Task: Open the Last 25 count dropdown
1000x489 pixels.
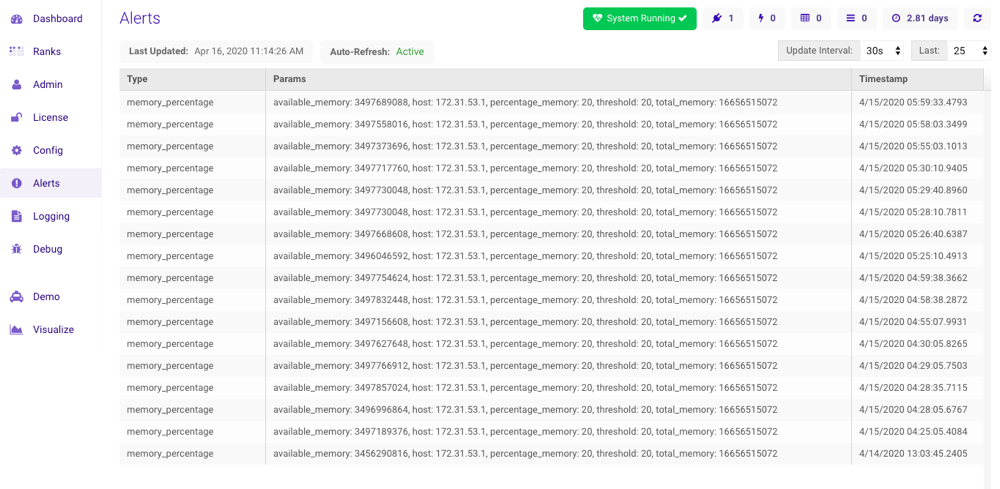Action: 969,51
